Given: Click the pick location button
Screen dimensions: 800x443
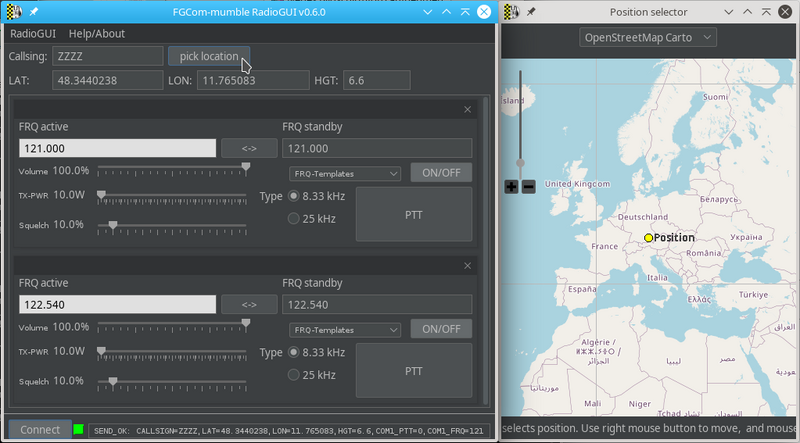Looking at the screenshot, I should coord(209,56).
